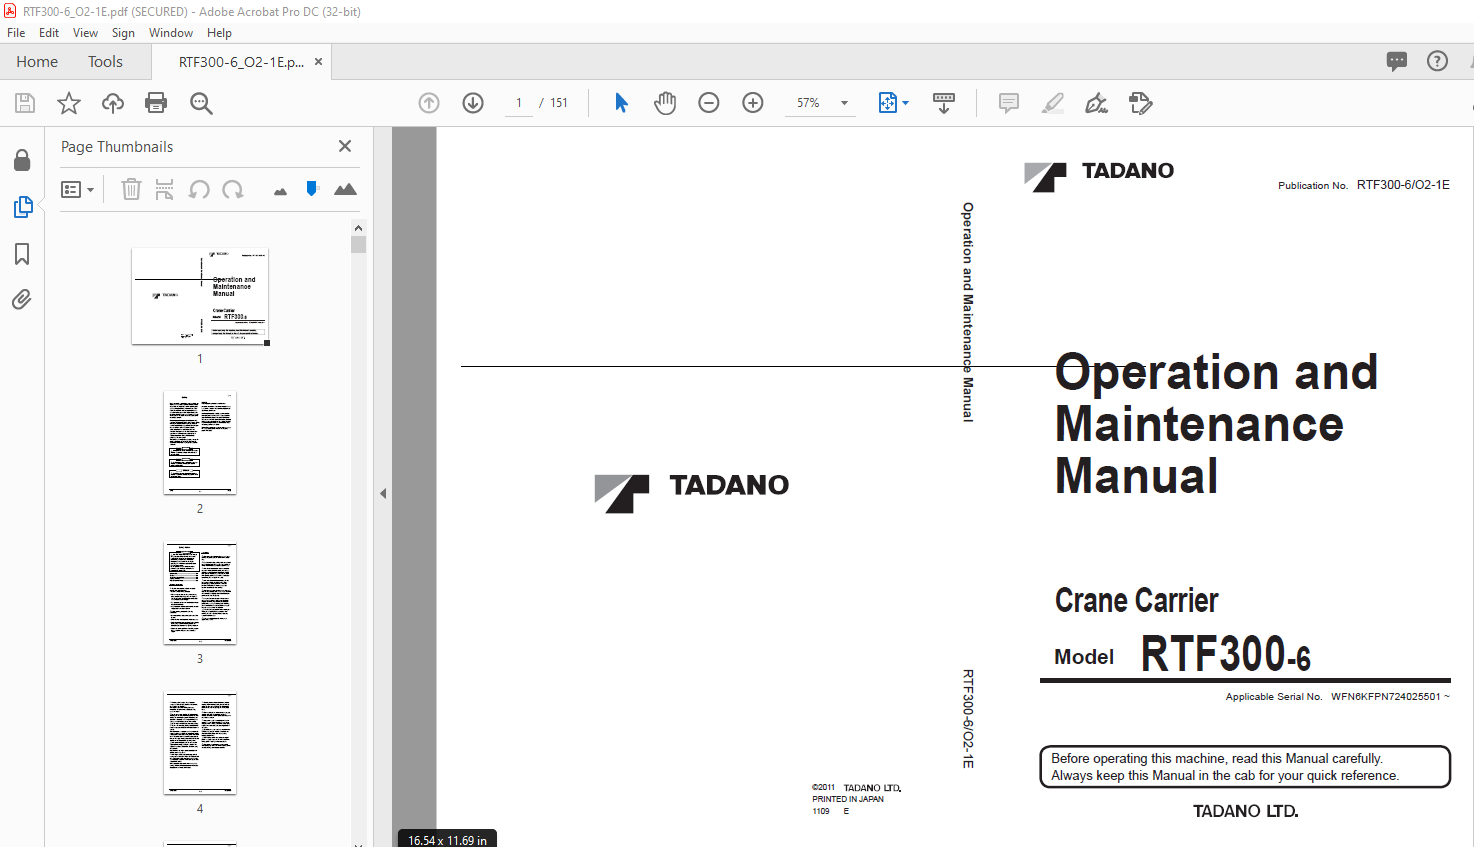Enlarge thumbnail size large mountain icon
The height and width of the screenshot is (847, 1474).
pos(345,189)
